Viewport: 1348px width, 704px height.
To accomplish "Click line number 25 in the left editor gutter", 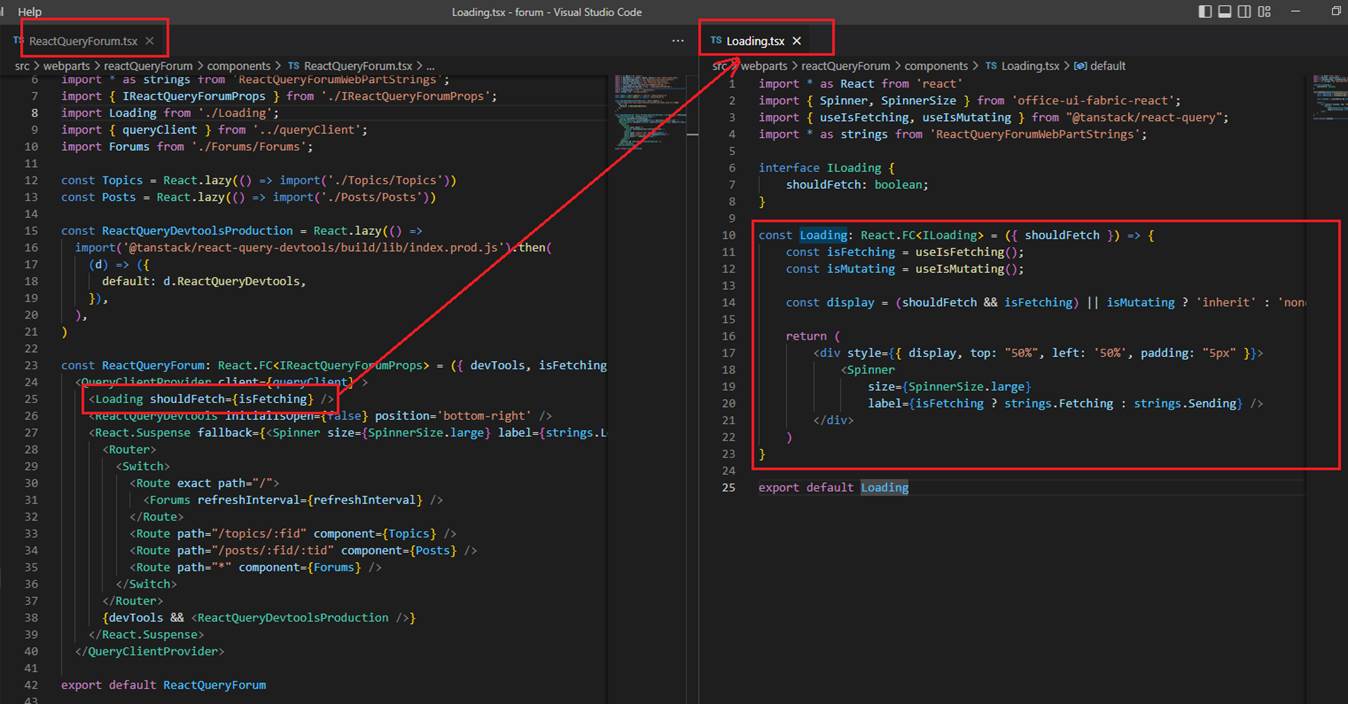I will click(x=31, y=399).
